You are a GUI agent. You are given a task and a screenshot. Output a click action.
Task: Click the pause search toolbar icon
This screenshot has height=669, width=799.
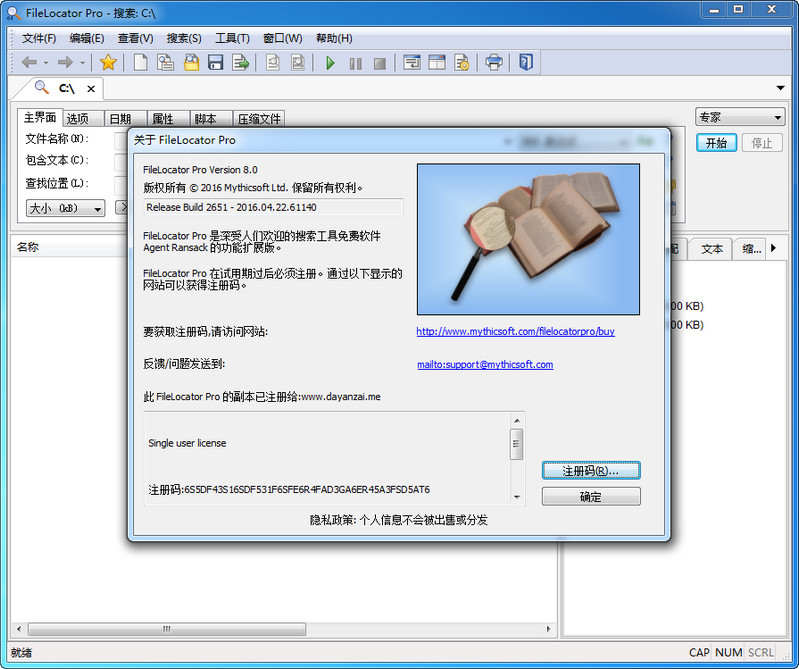click(x=355, y=64)
